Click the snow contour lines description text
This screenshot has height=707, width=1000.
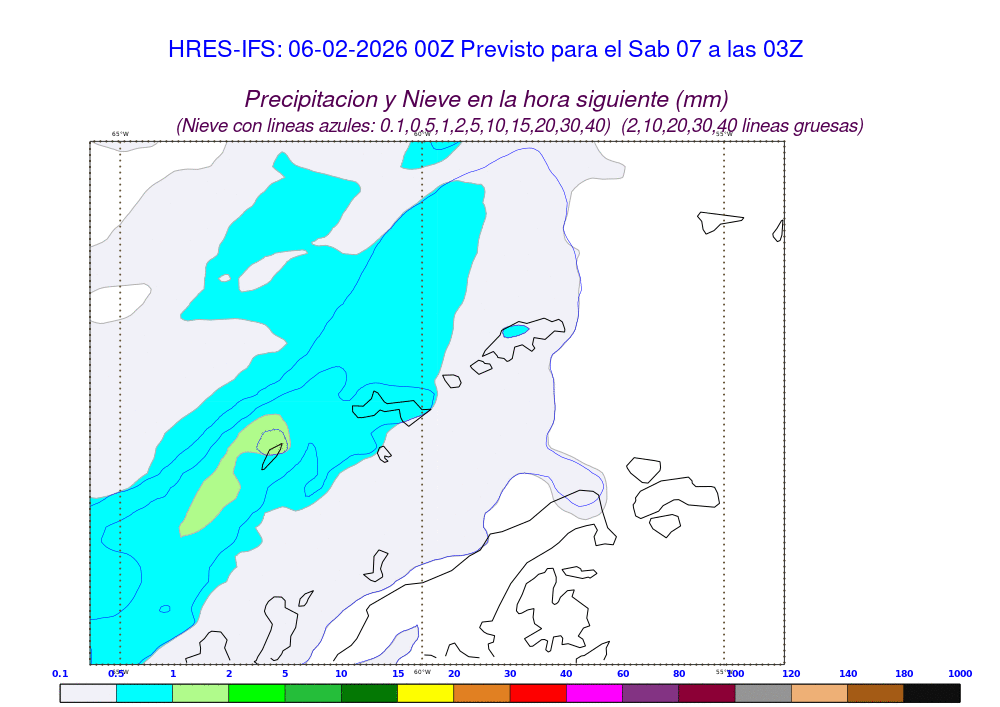coord(520,126)
